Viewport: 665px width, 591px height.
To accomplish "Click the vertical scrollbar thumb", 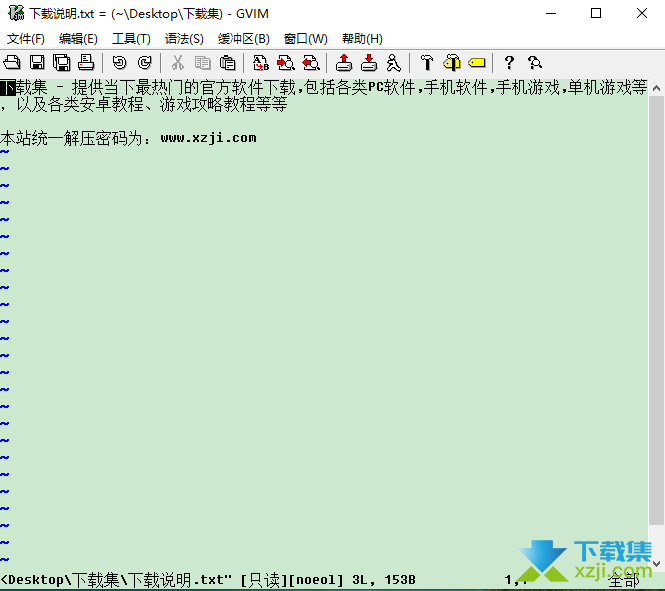I will pos(656,310).
